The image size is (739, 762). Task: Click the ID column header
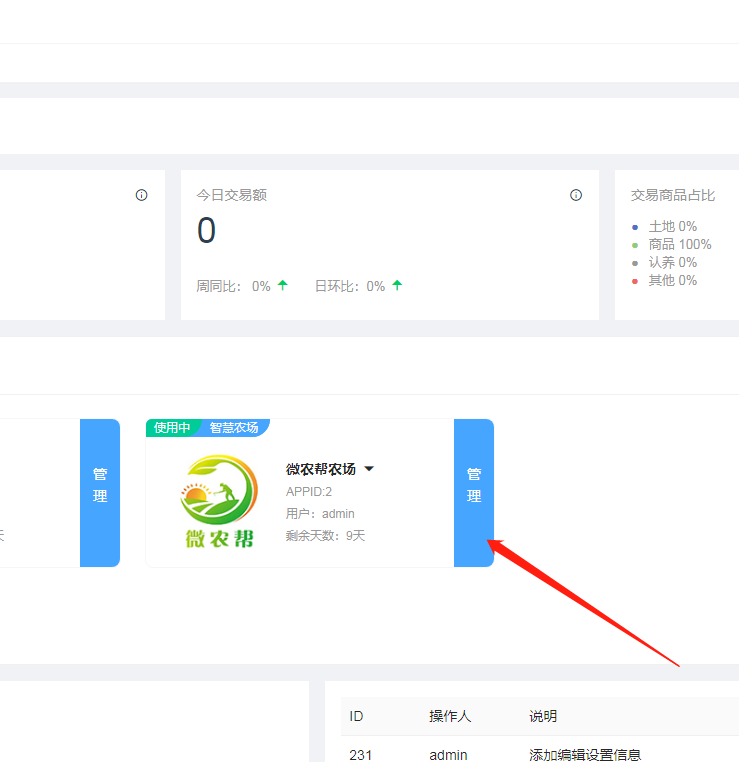coord(356,716)
